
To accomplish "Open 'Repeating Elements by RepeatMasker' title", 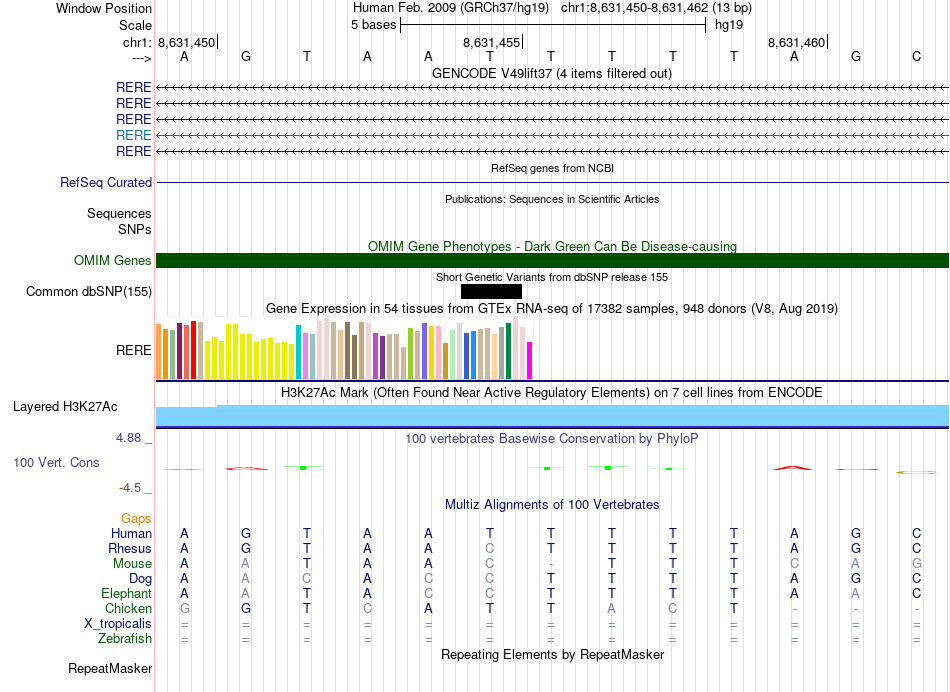I will click(x=552, y=654).
